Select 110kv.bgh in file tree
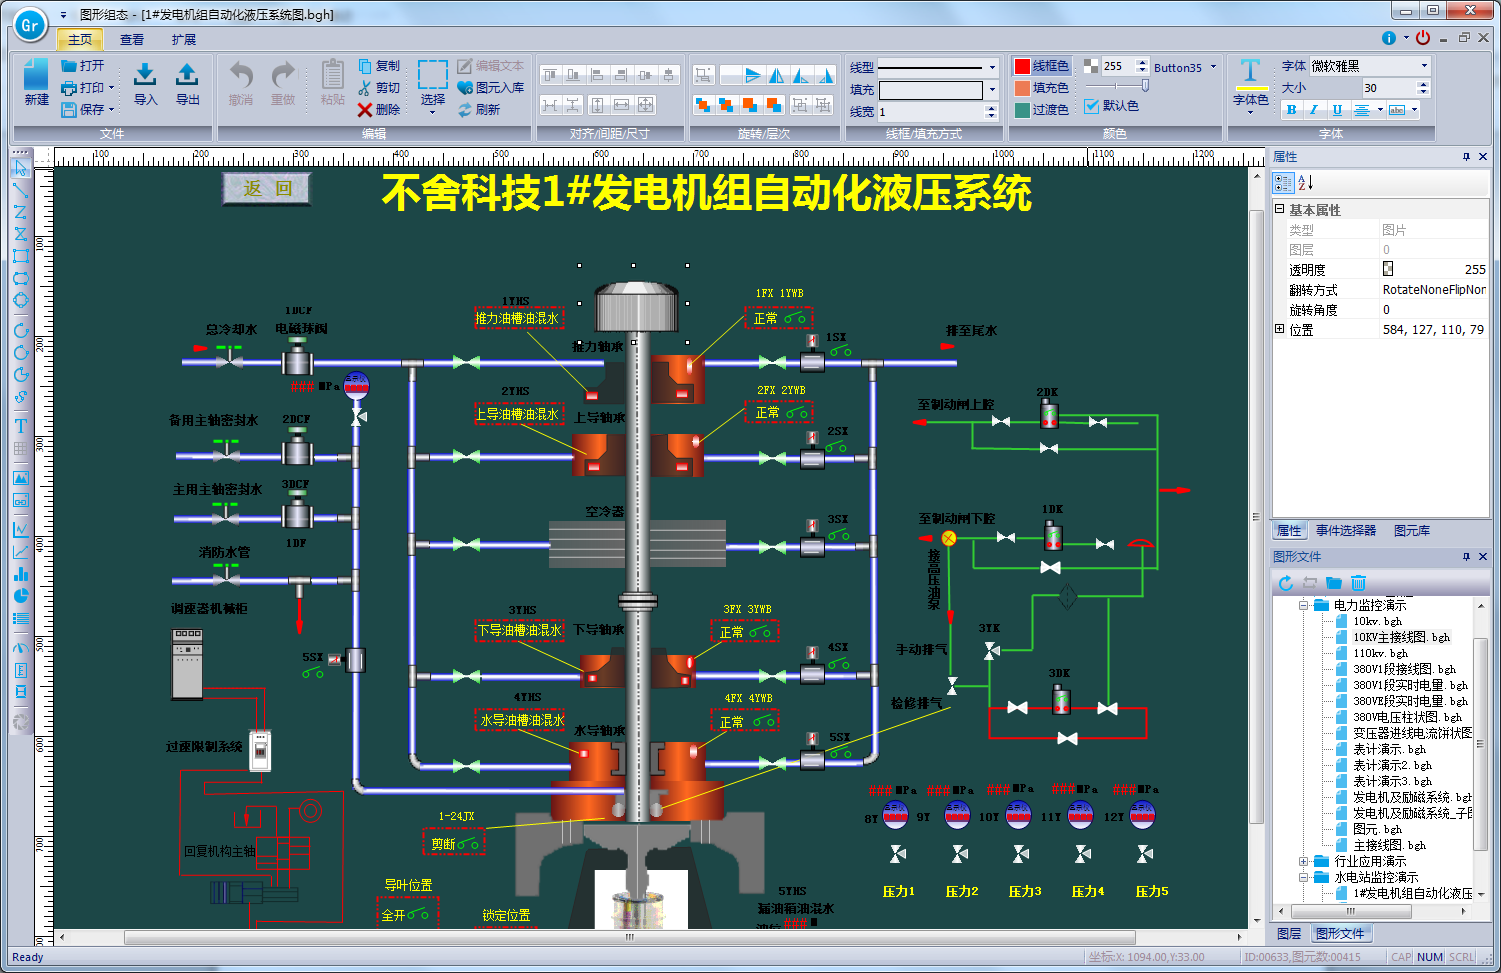1501x973 pixels. 1380,653
